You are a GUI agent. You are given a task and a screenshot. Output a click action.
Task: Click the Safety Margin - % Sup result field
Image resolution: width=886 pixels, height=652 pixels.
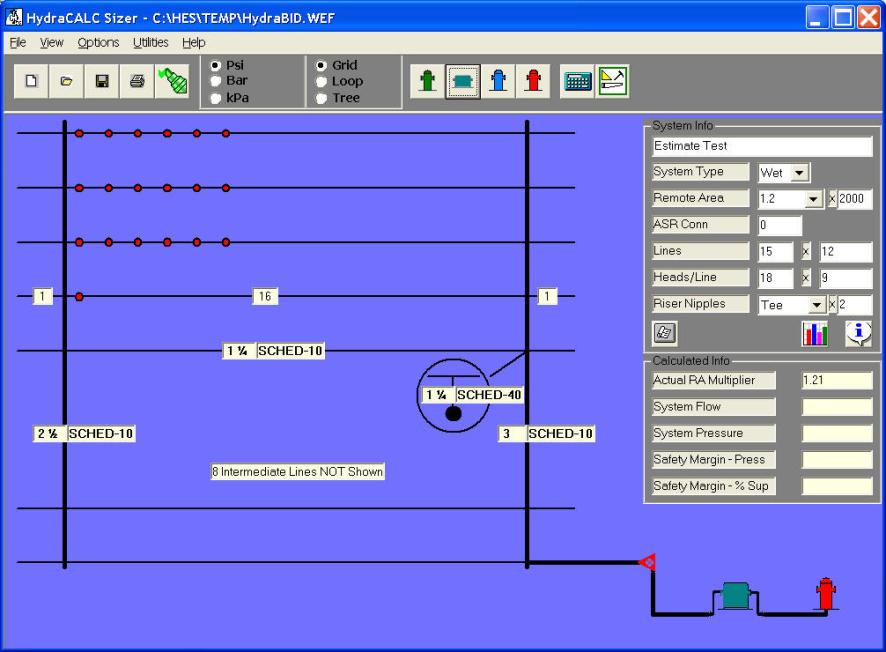(x=837, y=486)
